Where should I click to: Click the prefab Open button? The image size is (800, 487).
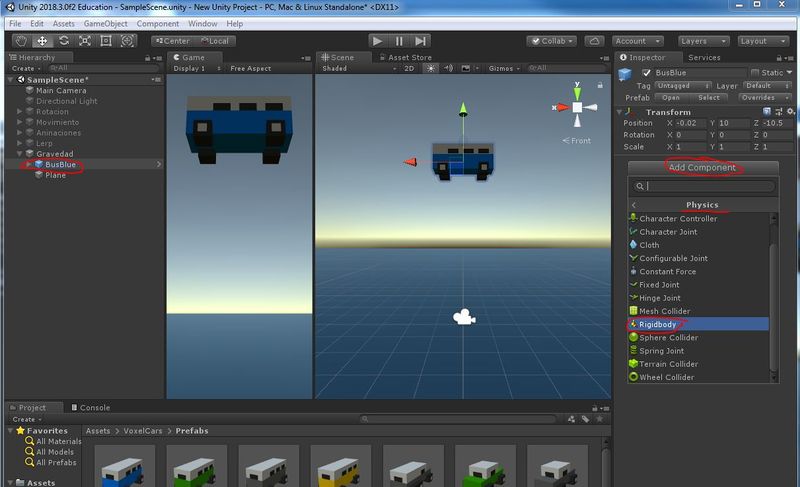click(670, 97)
